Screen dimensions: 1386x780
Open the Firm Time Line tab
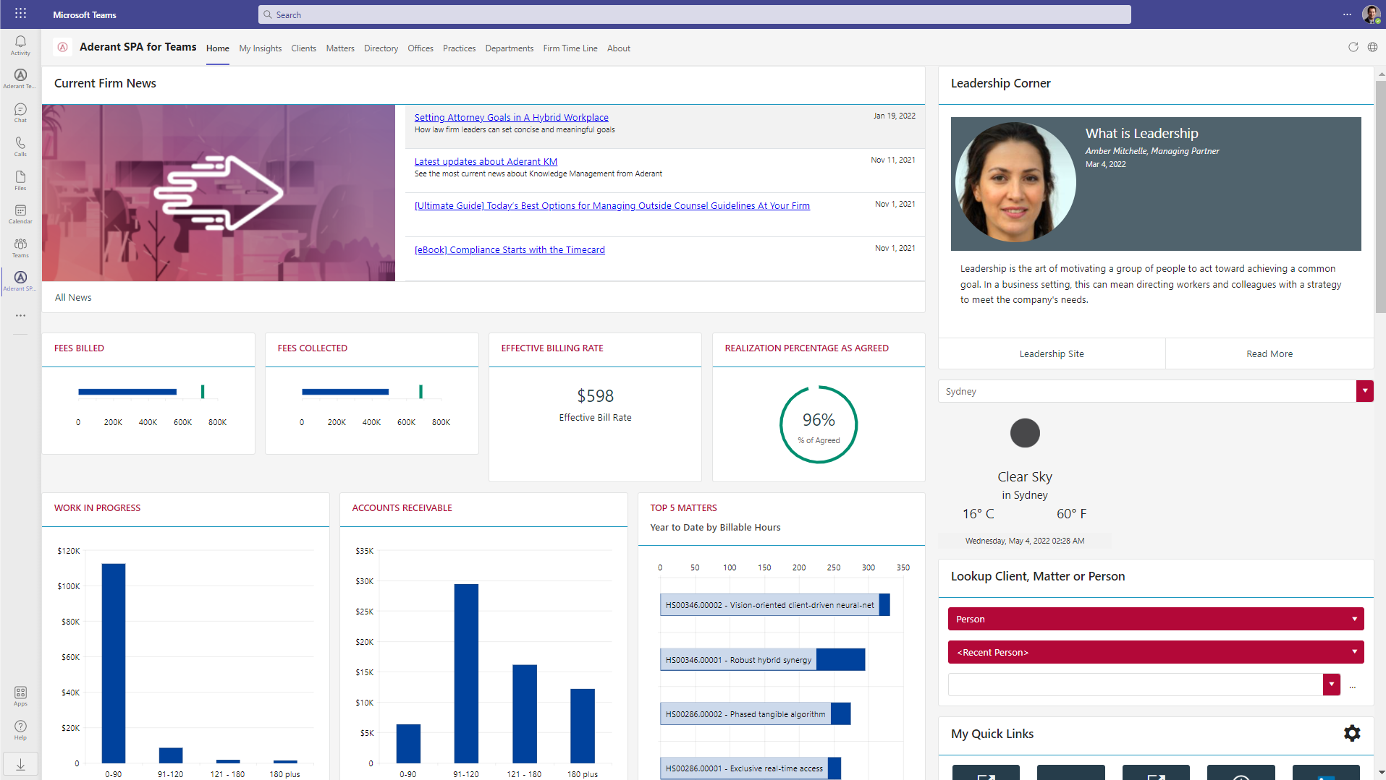pyautogui.click(x=570, y=48)
